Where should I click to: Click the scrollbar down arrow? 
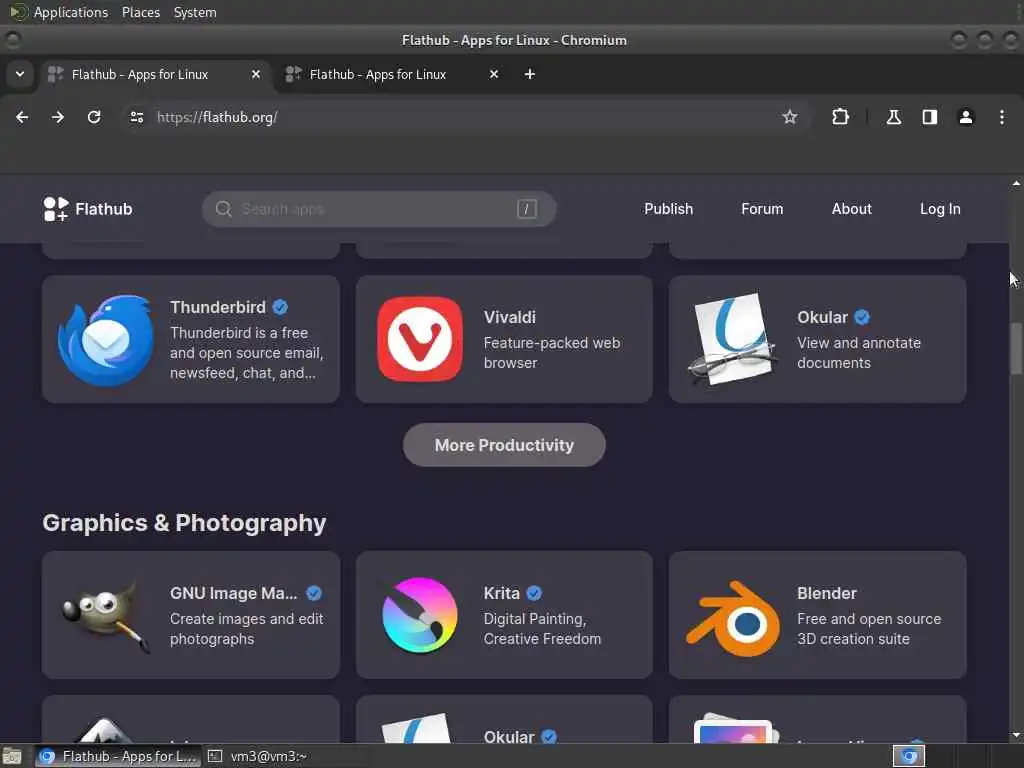coord(1016,735)
